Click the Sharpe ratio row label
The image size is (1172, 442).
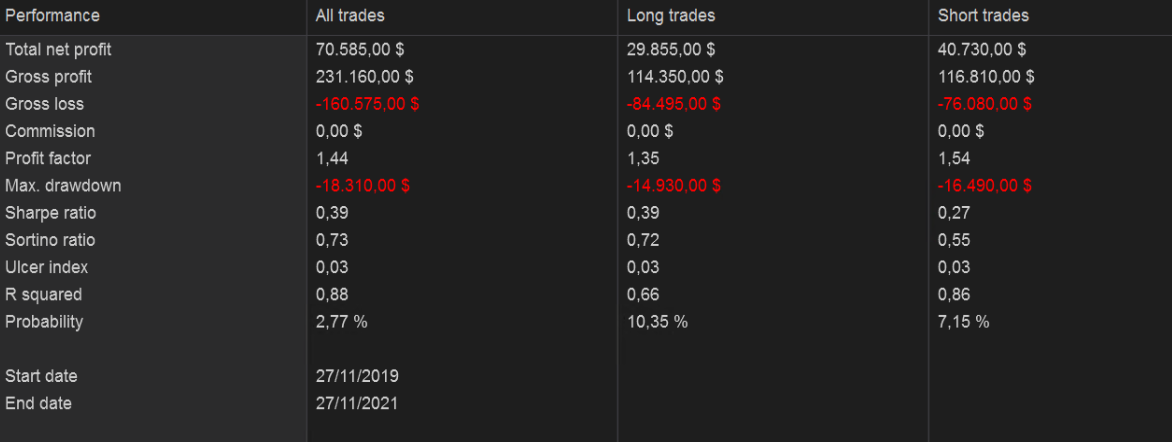[x=51, y=213]
